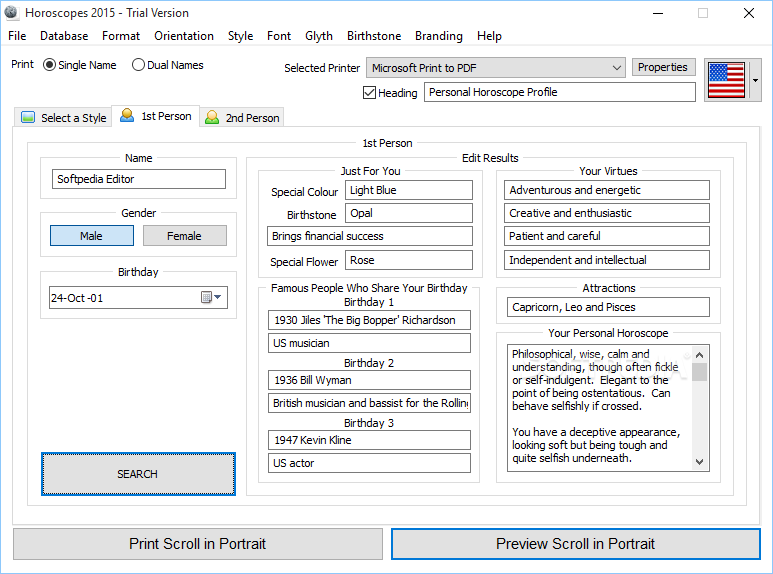
Task: Open the Help menu
Action: coord(489,36)
